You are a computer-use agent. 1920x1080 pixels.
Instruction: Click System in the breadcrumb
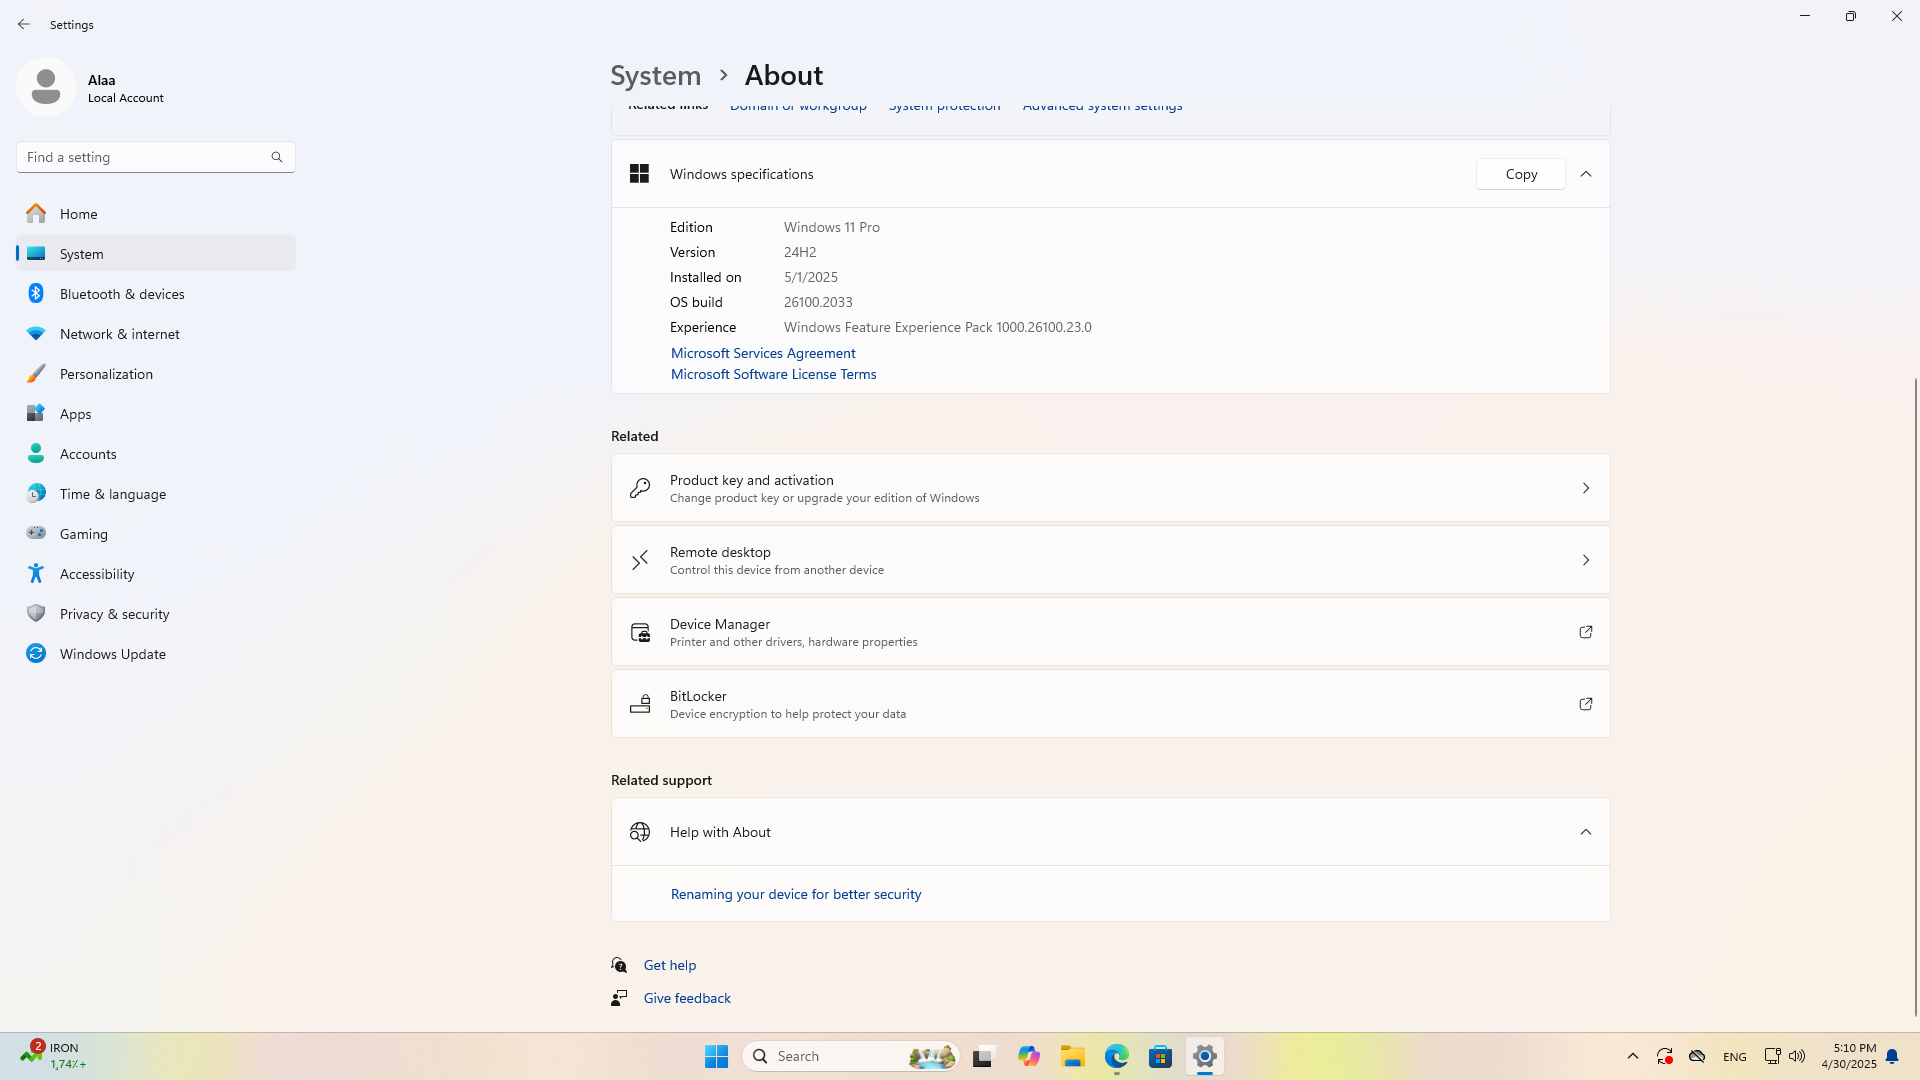point(656,75)
